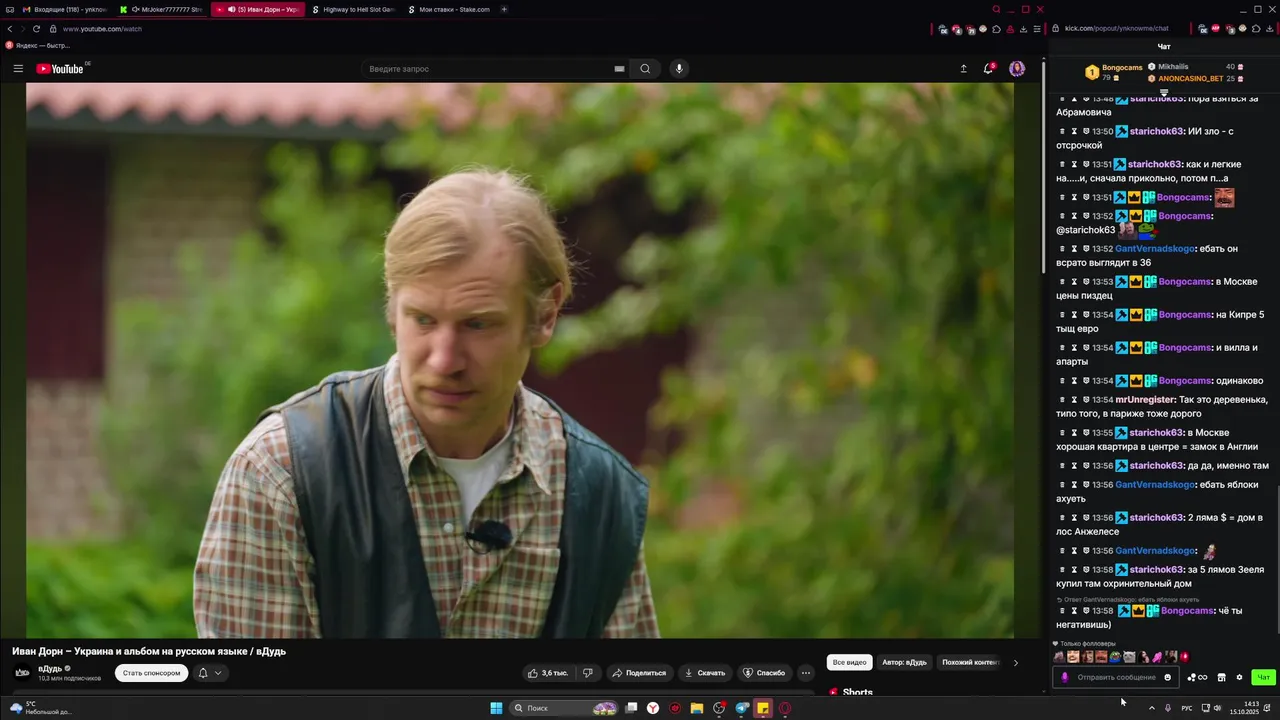Dislike the video with thumbs-down icon
This screenshot has width=1280, height=720.
pos(588,673)
